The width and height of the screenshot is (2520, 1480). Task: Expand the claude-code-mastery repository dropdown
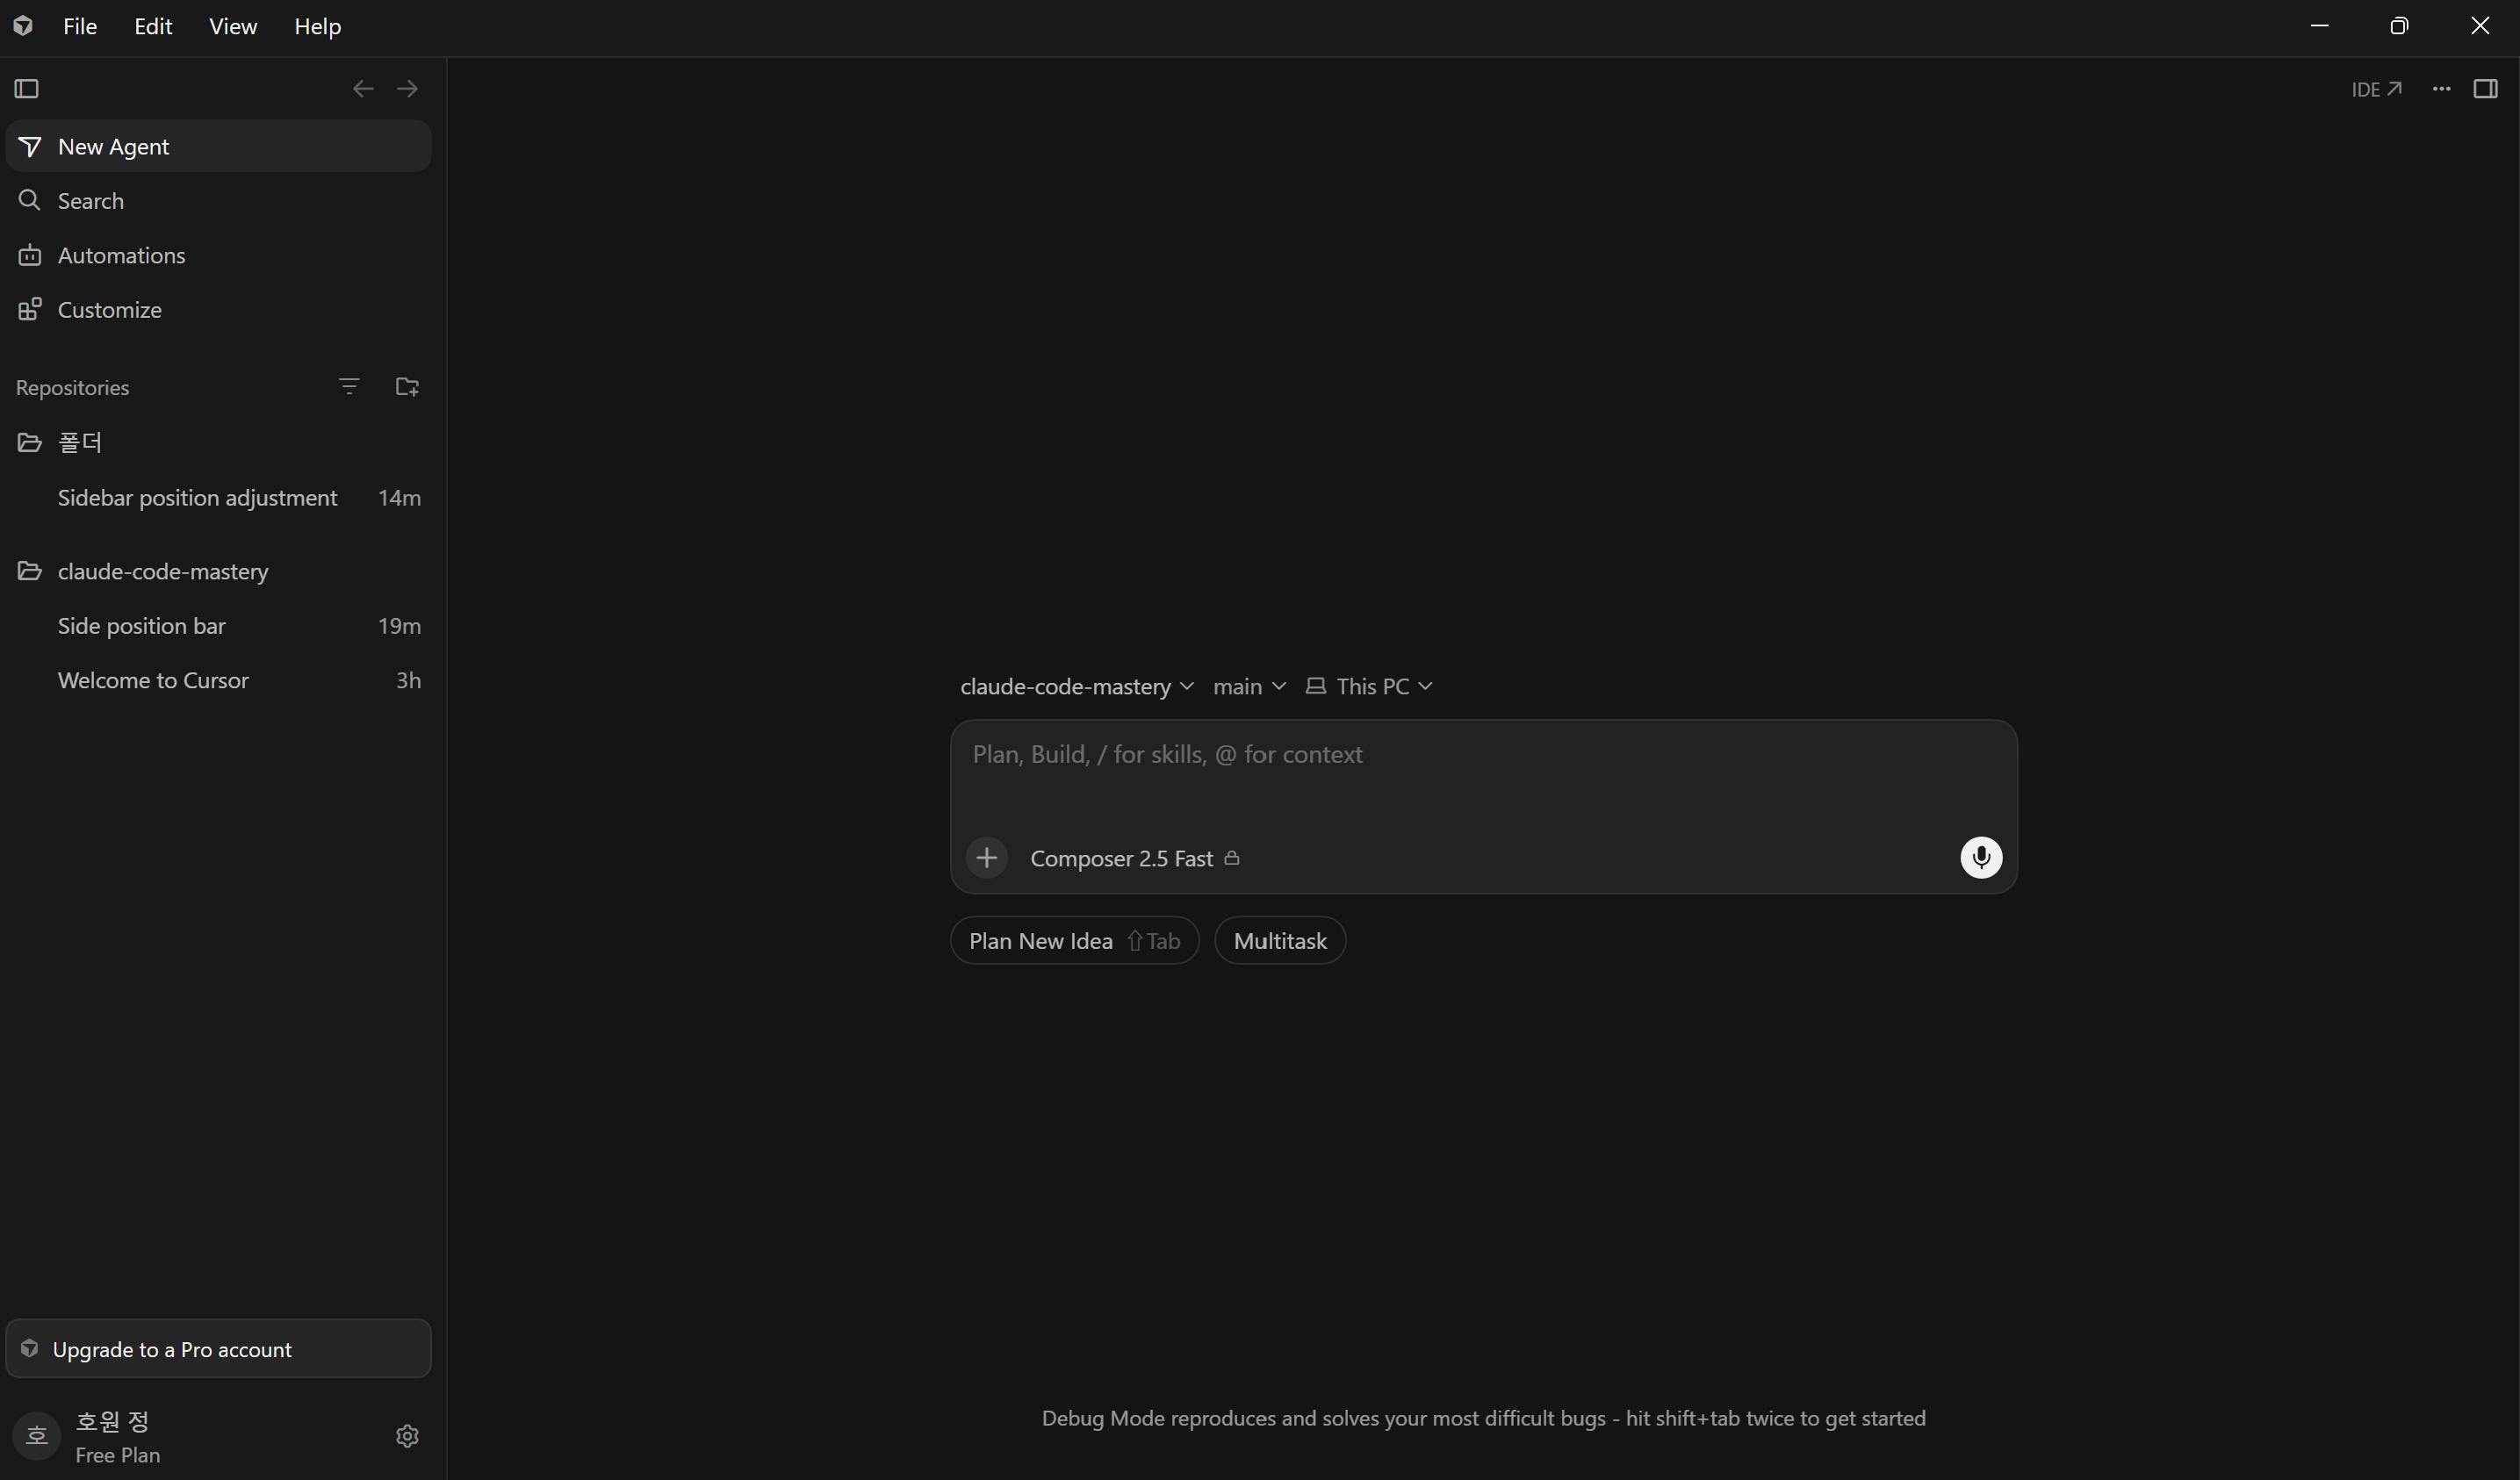click(x=1076, y=686)
